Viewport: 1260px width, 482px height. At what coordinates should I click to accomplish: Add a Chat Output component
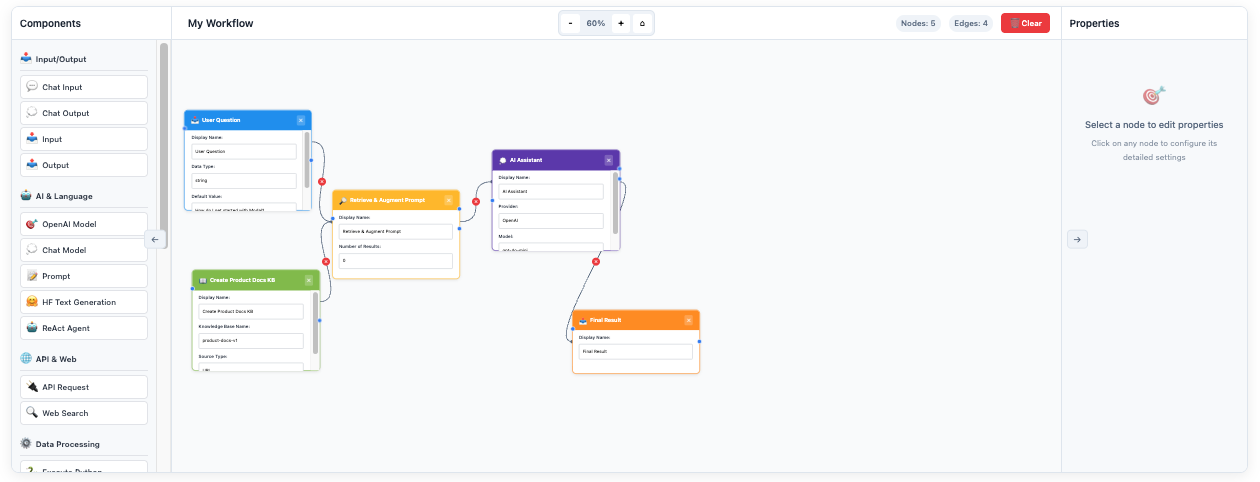coord(84,113)
